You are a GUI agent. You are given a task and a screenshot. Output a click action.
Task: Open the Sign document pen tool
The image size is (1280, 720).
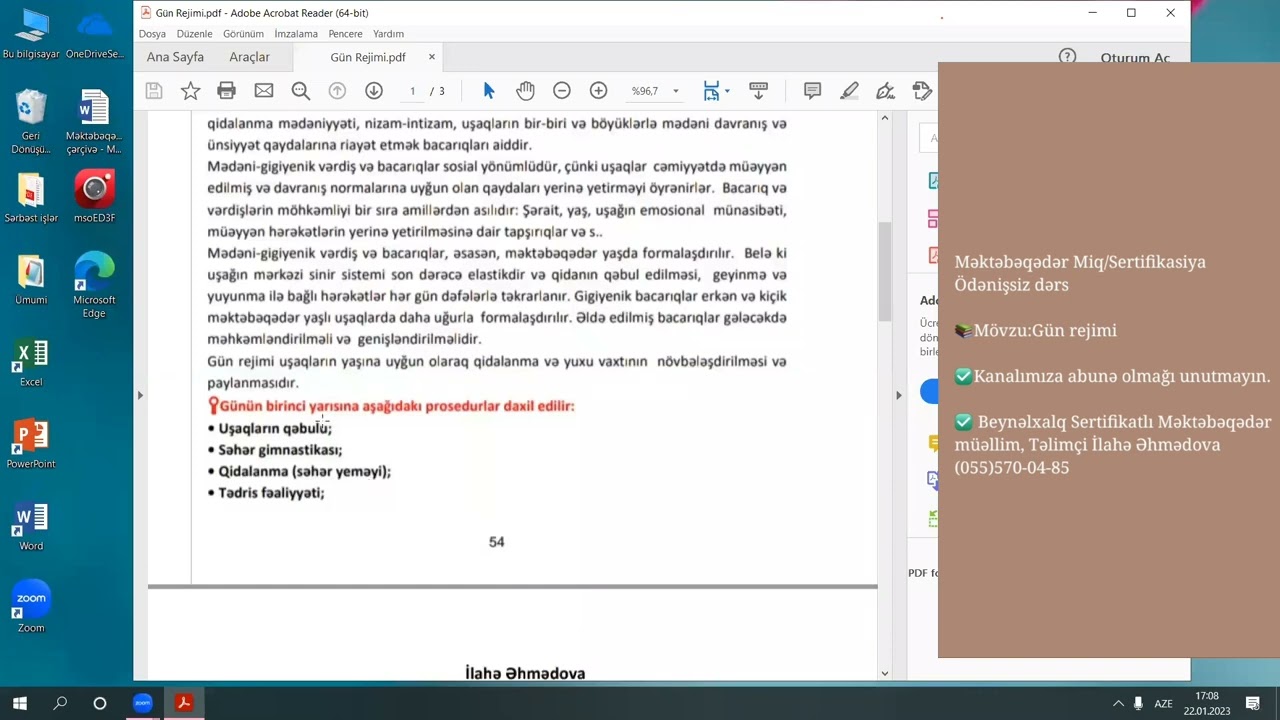(x=885, y=91)
